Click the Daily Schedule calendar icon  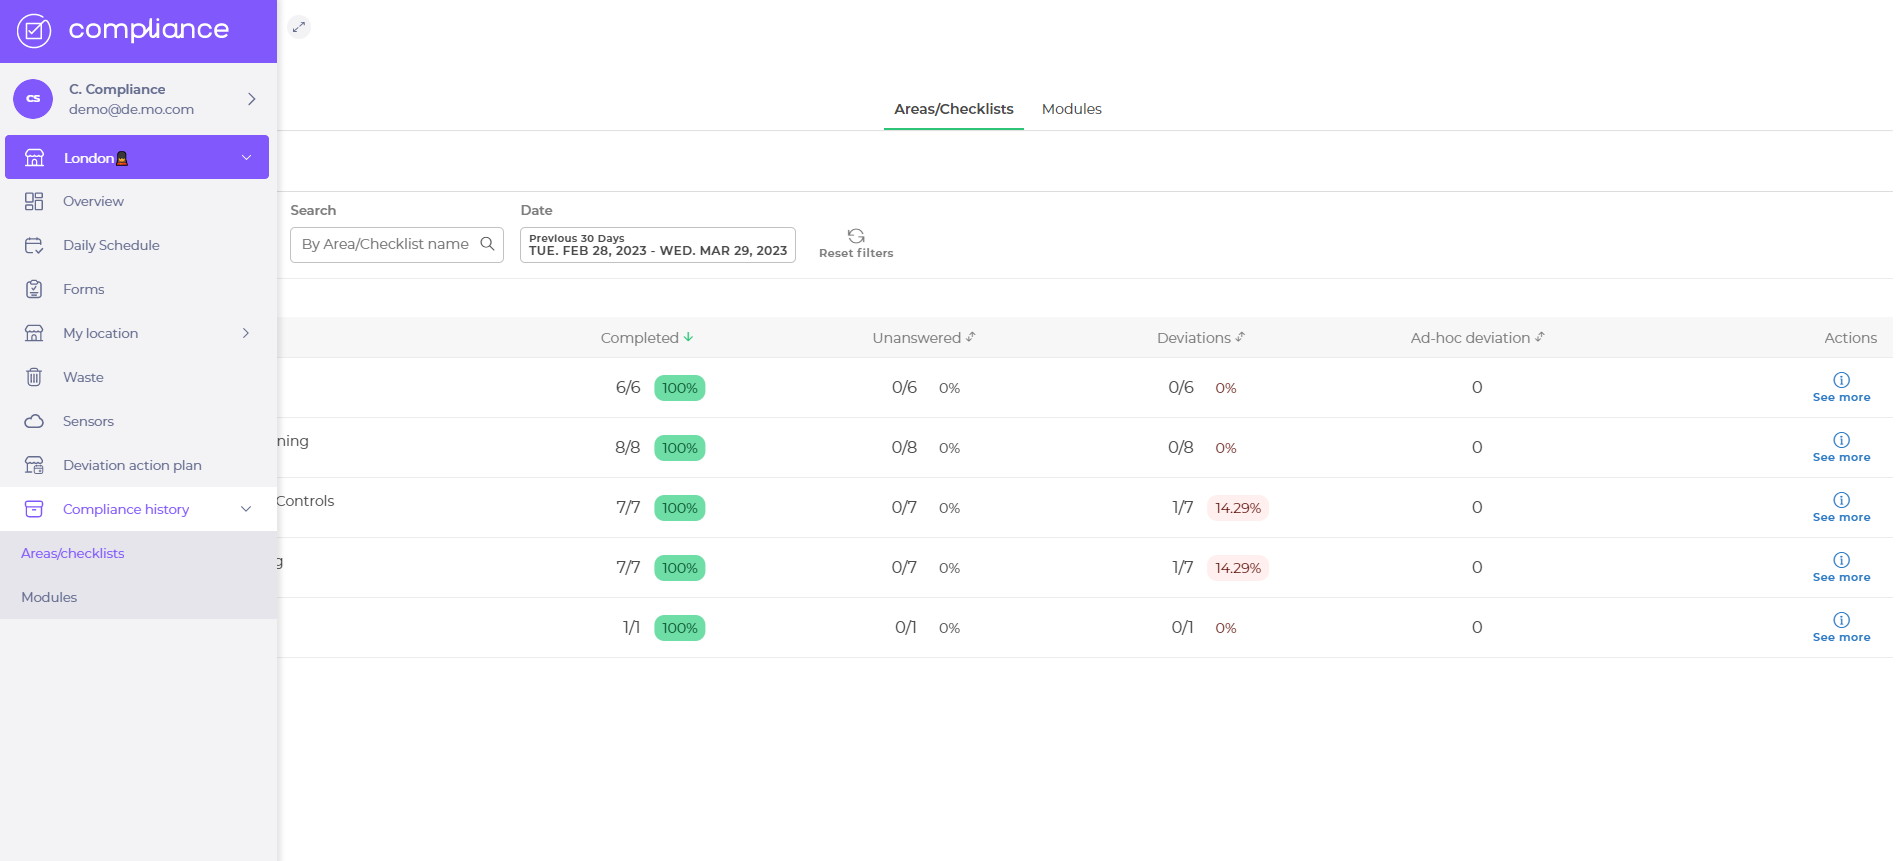pos(34,245)
